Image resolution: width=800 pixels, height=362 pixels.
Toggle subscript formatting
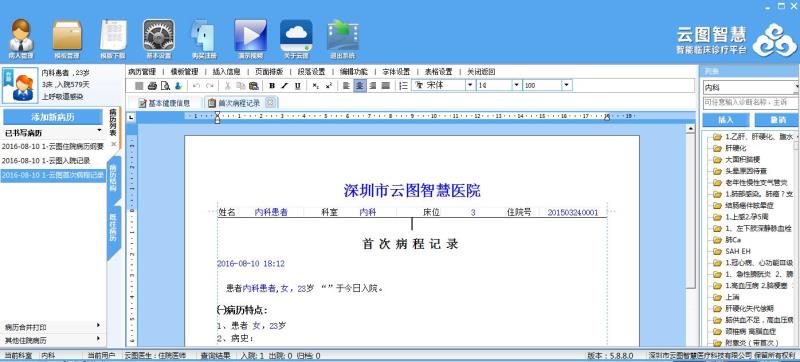(x=316, y=86)
